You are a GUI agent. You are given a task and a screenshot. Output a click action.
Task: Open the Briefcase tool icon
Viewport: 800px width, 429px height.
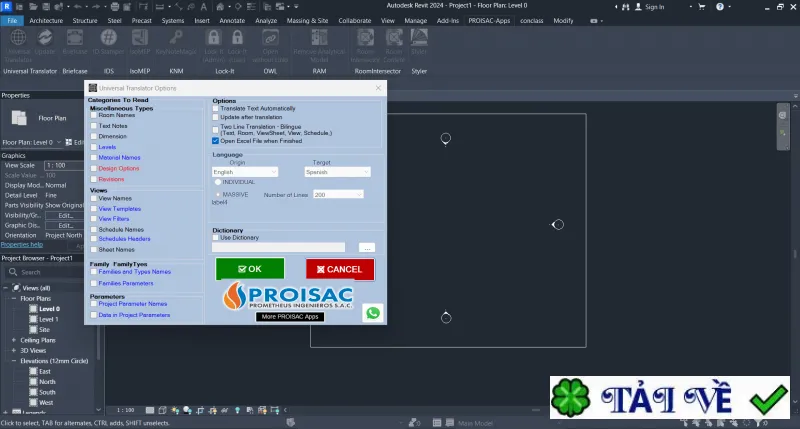coord(74,38)
